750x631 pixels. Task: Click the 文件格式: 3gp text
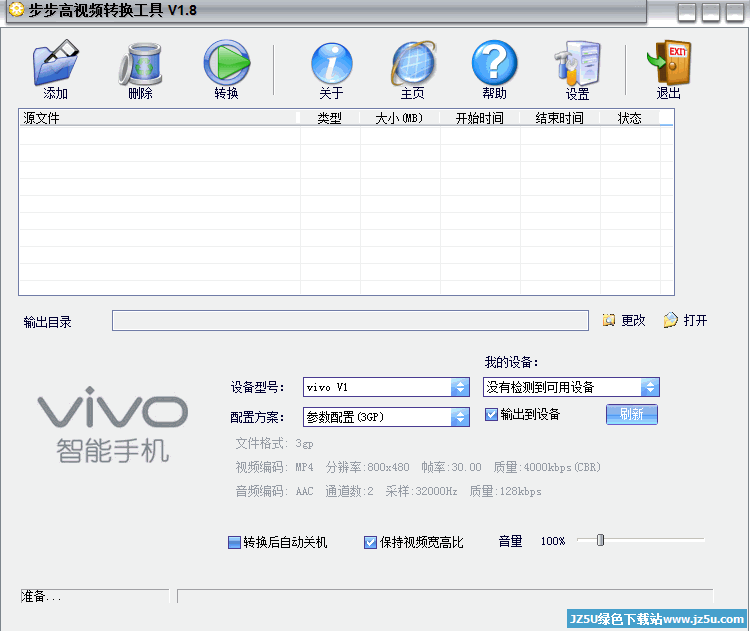[x=275, y=443]
